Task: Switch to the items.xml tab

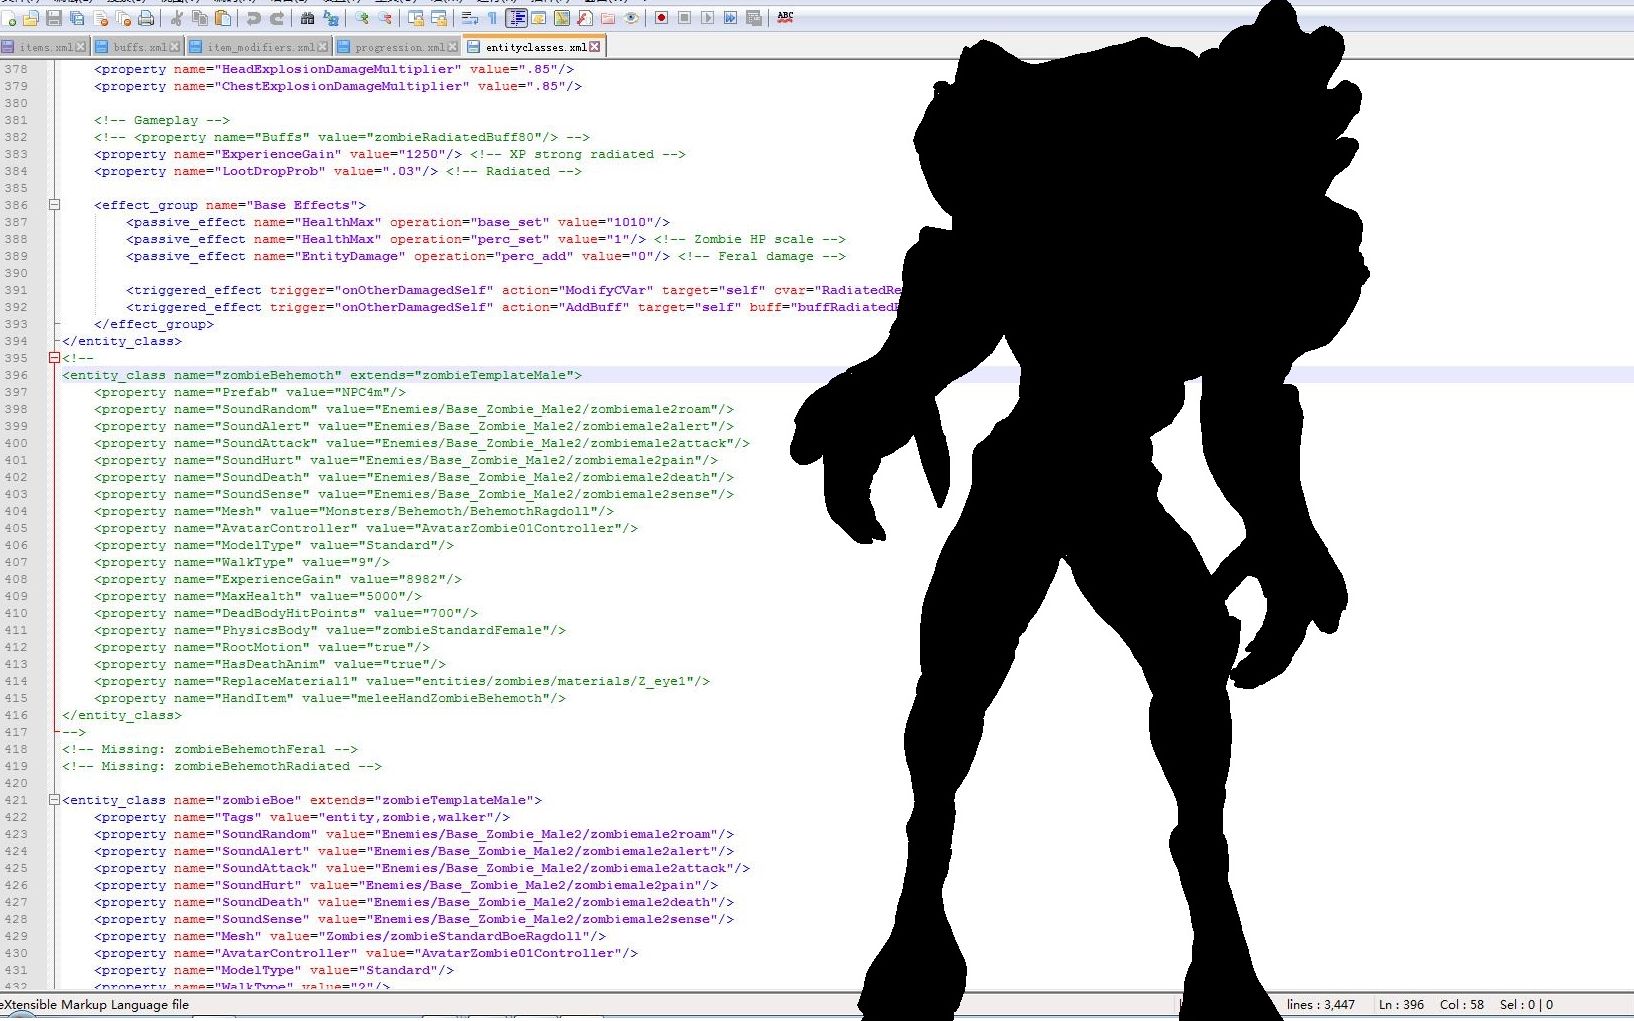Action: click(x=46, y=47)
